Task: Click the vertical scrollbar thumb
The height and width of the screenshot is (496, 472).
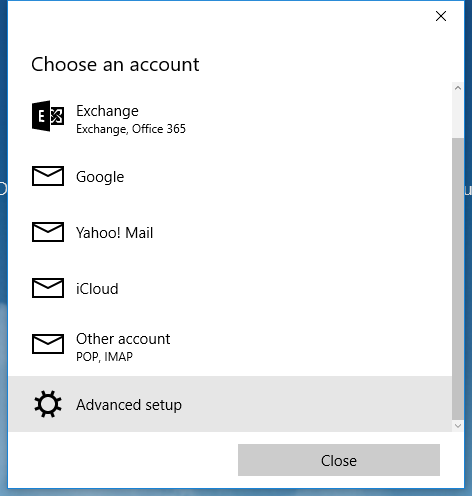Action: [458, 279]
